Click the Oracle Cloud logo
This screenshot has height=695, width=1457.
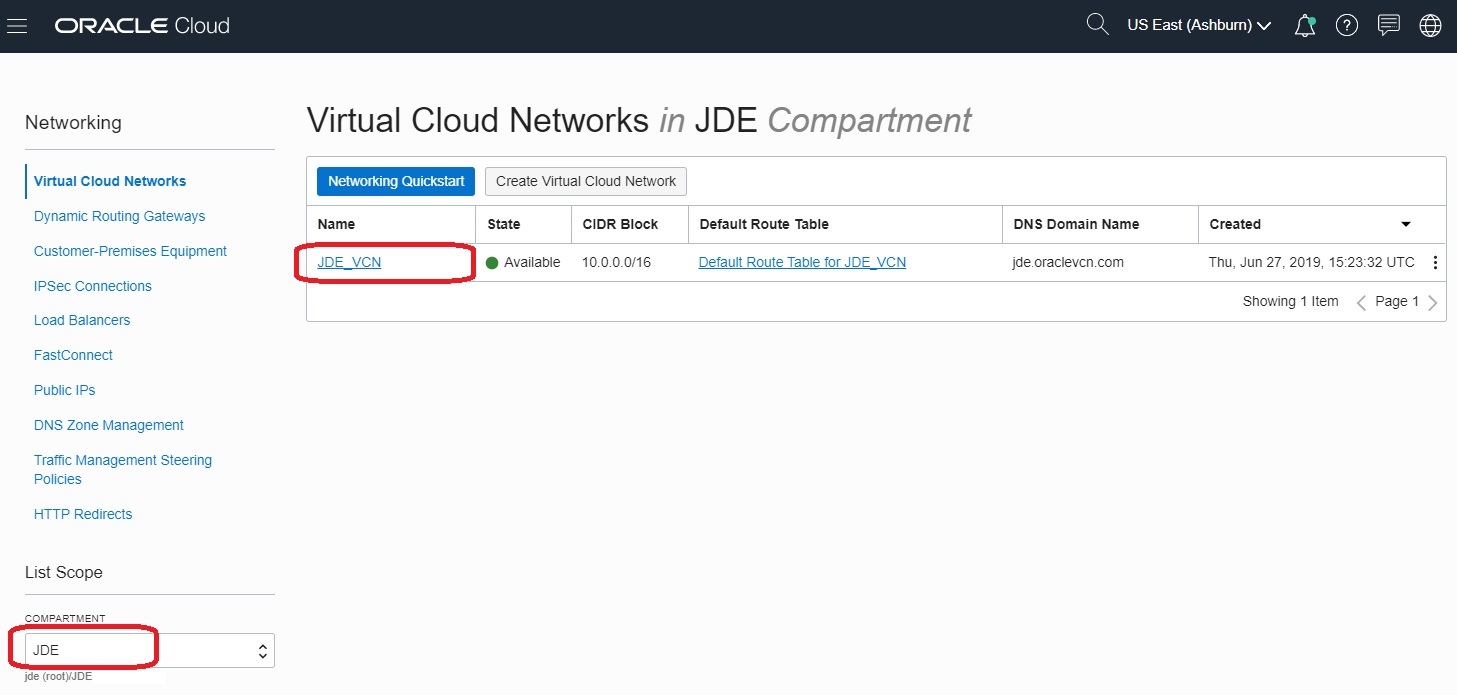coord(142,25)
